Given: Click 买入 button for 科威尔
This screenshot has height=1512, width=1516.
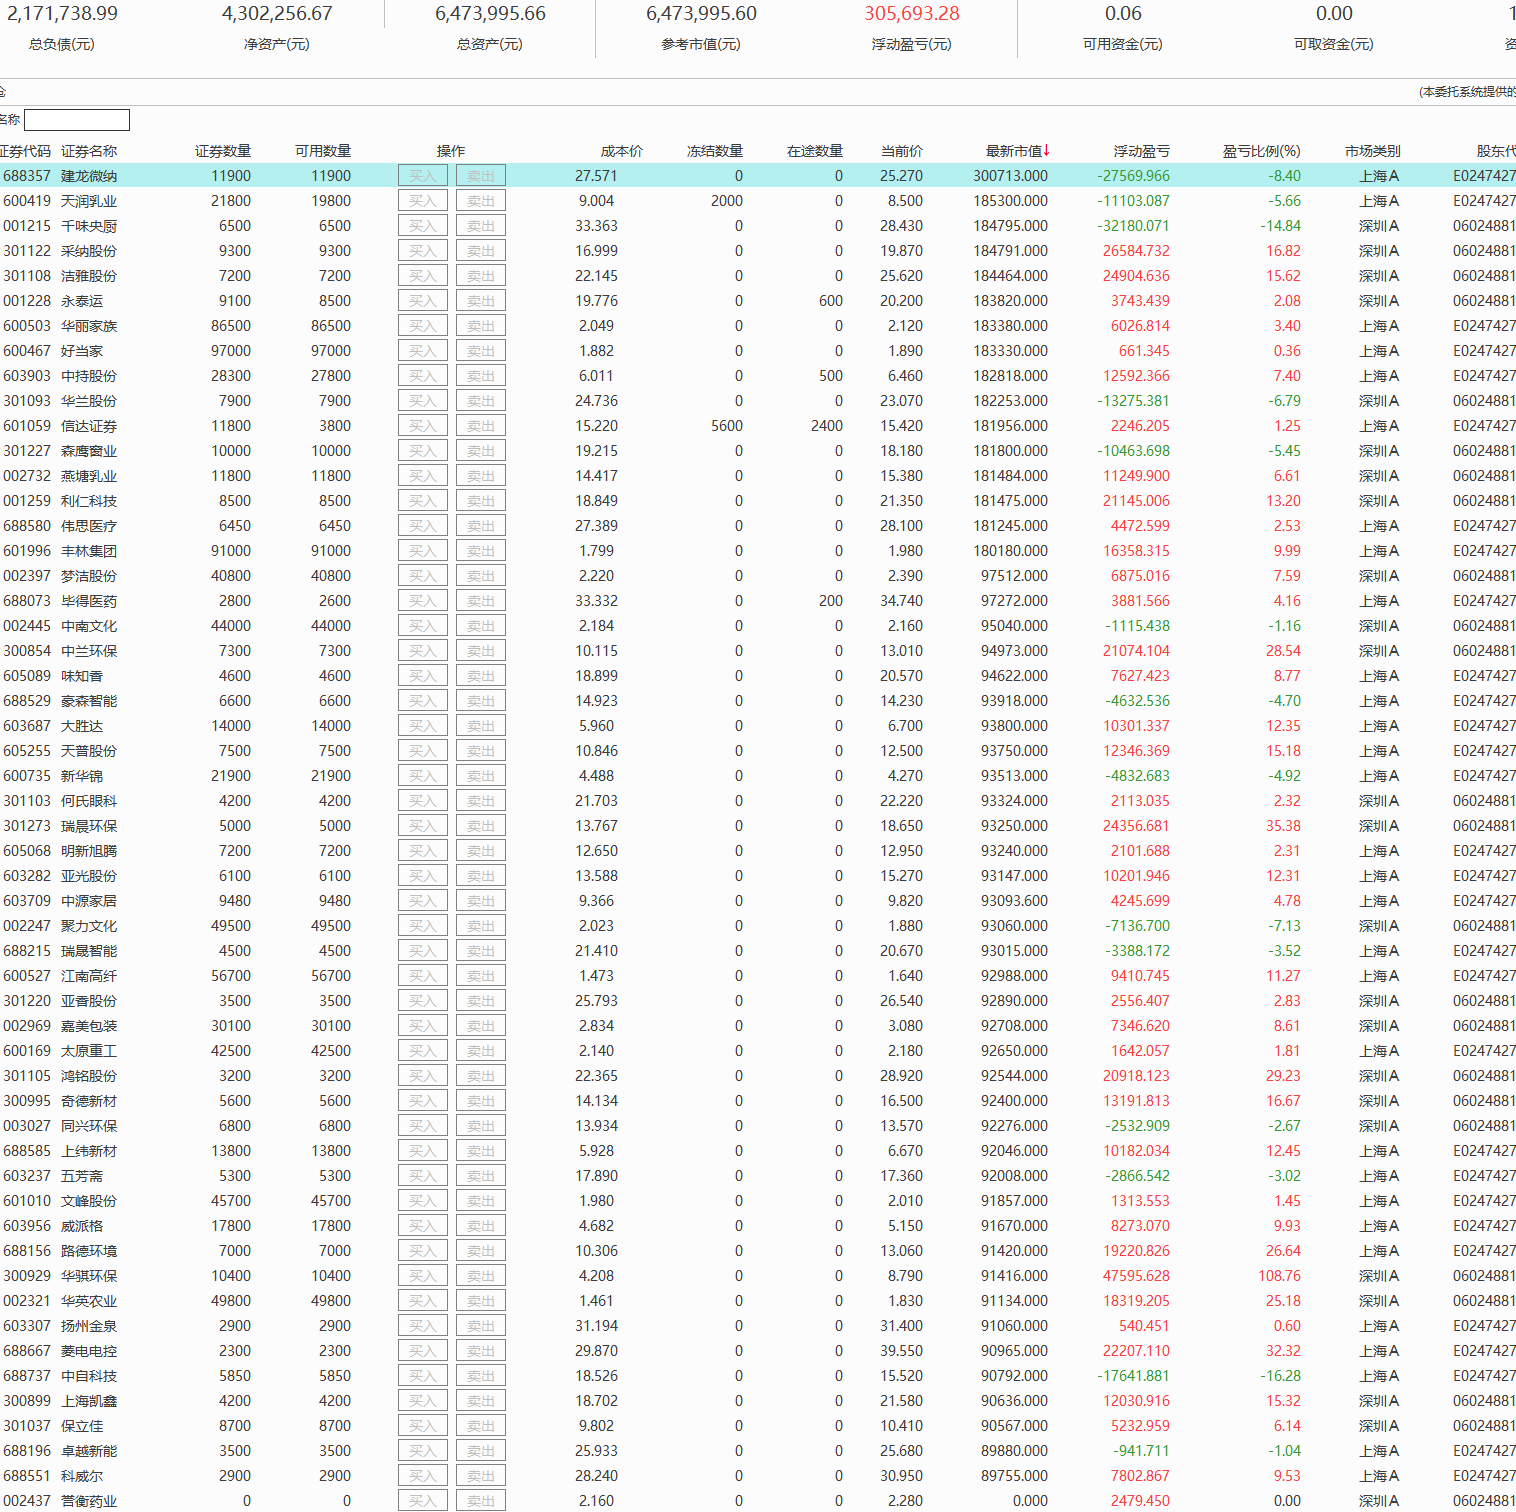Looking at the screenshot, I should [x=423, y=1476].
